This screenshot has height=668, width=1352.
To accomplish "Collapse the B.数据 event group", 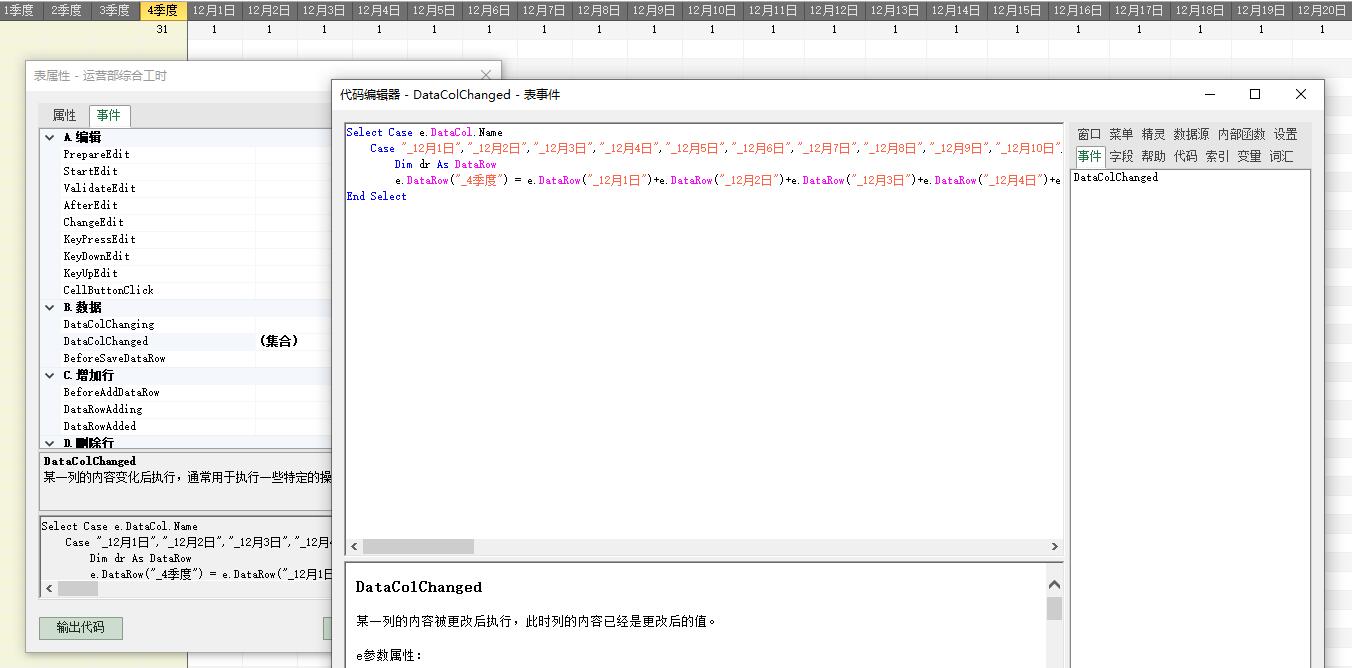I will [50, 307].
